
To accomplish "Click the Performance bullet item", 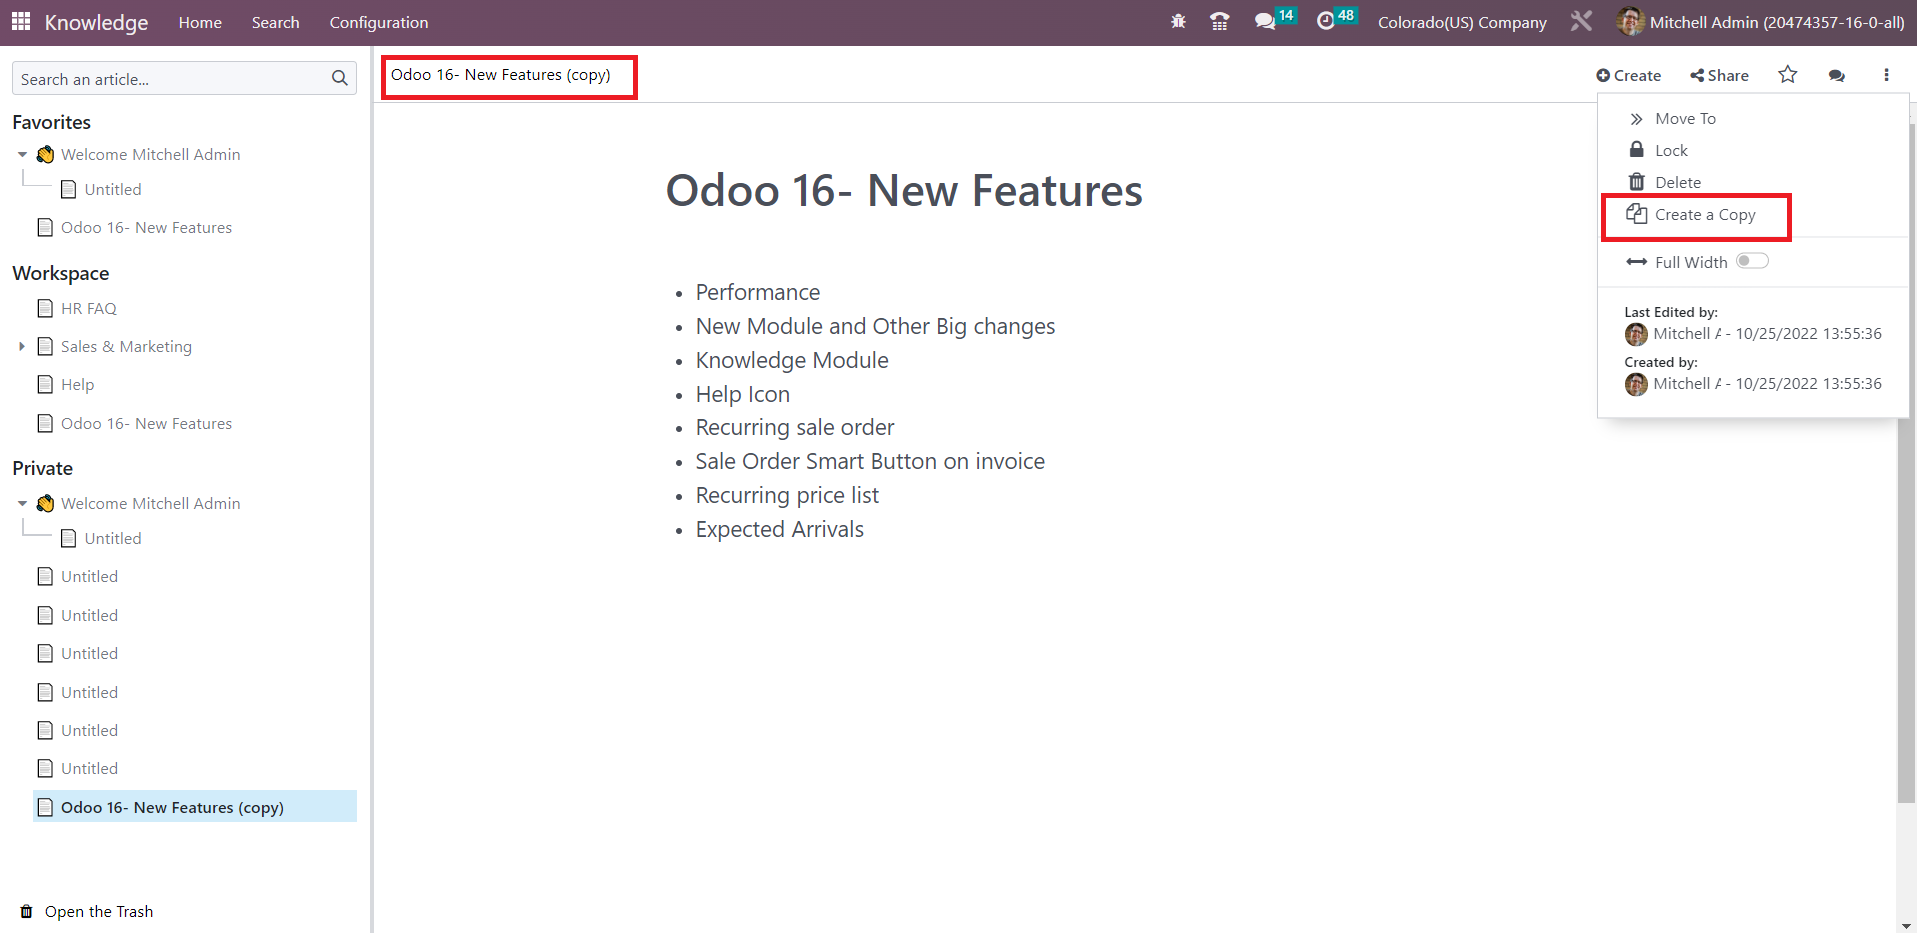I will tap(758, 292).
